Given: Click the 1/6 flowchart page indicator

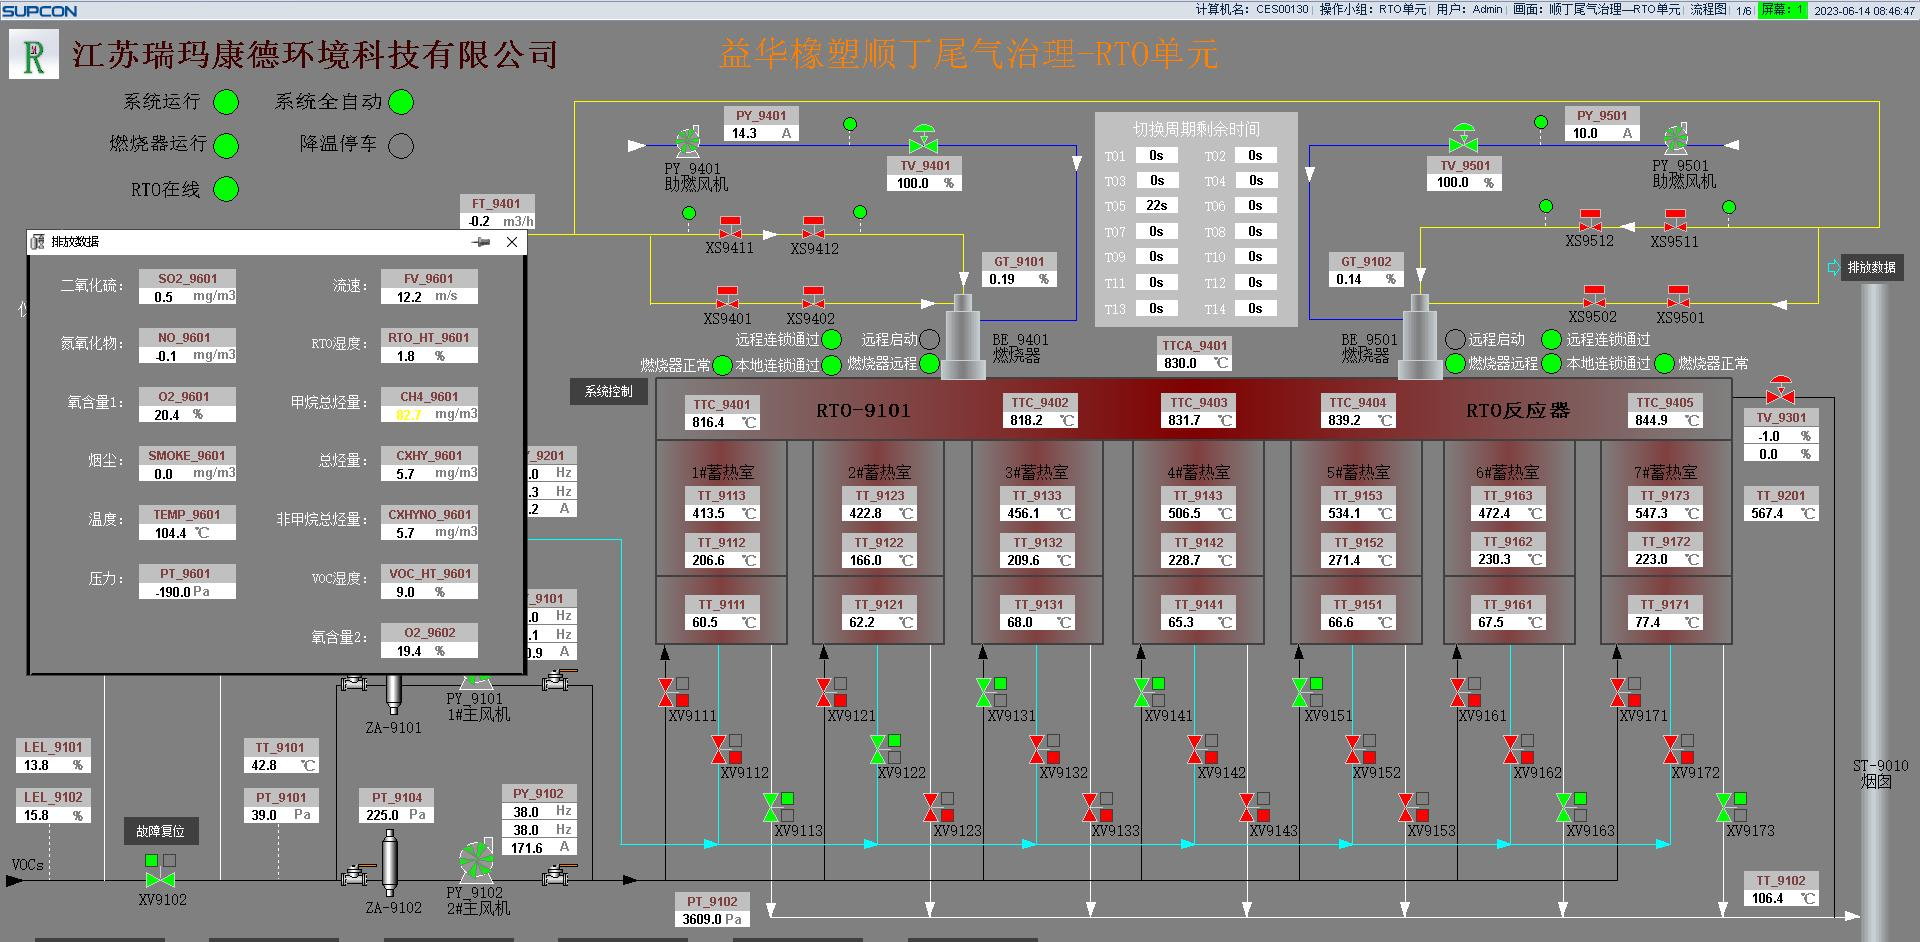Looking at the screenshot, I should pos(1744,10).
